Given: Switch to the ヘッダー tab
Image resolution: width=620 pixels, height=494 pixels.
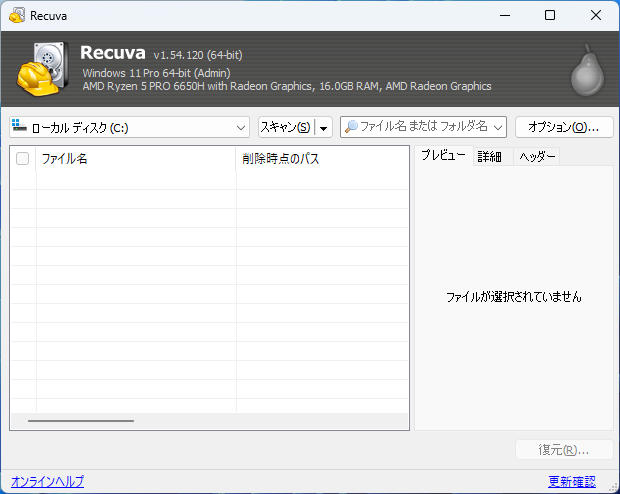Looking at the screenshot, I should pos(537,157).
